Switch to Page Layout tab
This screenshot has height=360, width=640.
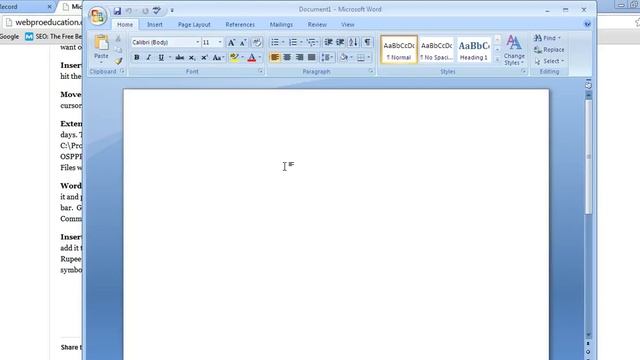click(194, 24)
